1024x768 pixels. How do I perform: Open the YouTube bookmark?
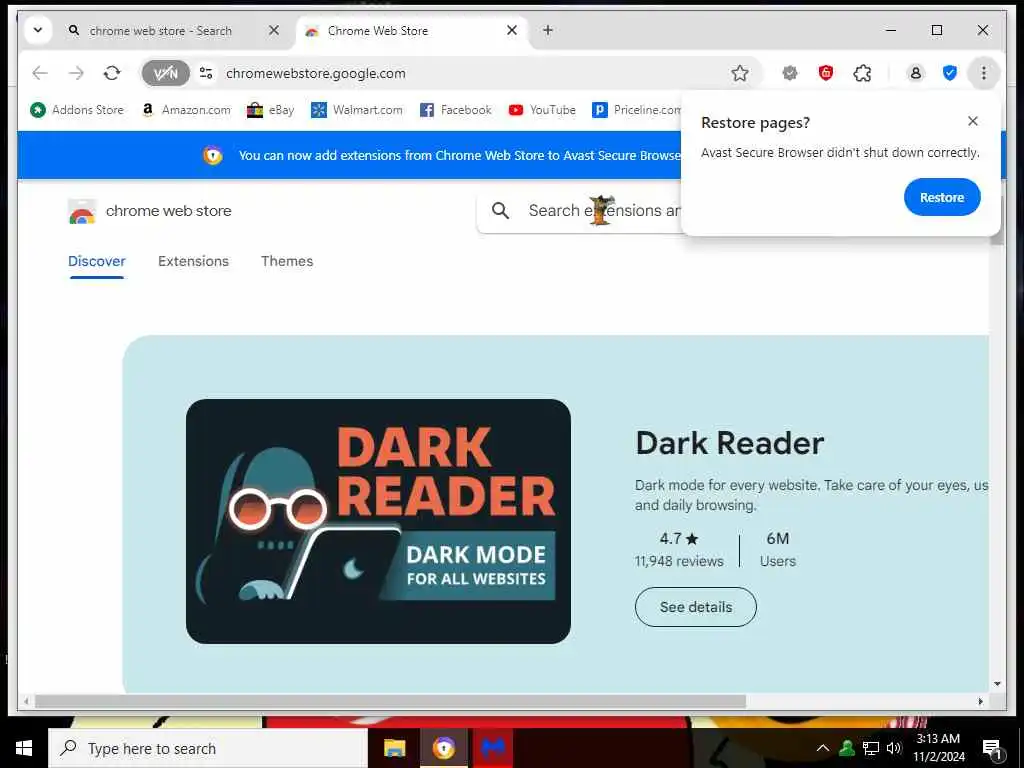click(x=542, y=110)
